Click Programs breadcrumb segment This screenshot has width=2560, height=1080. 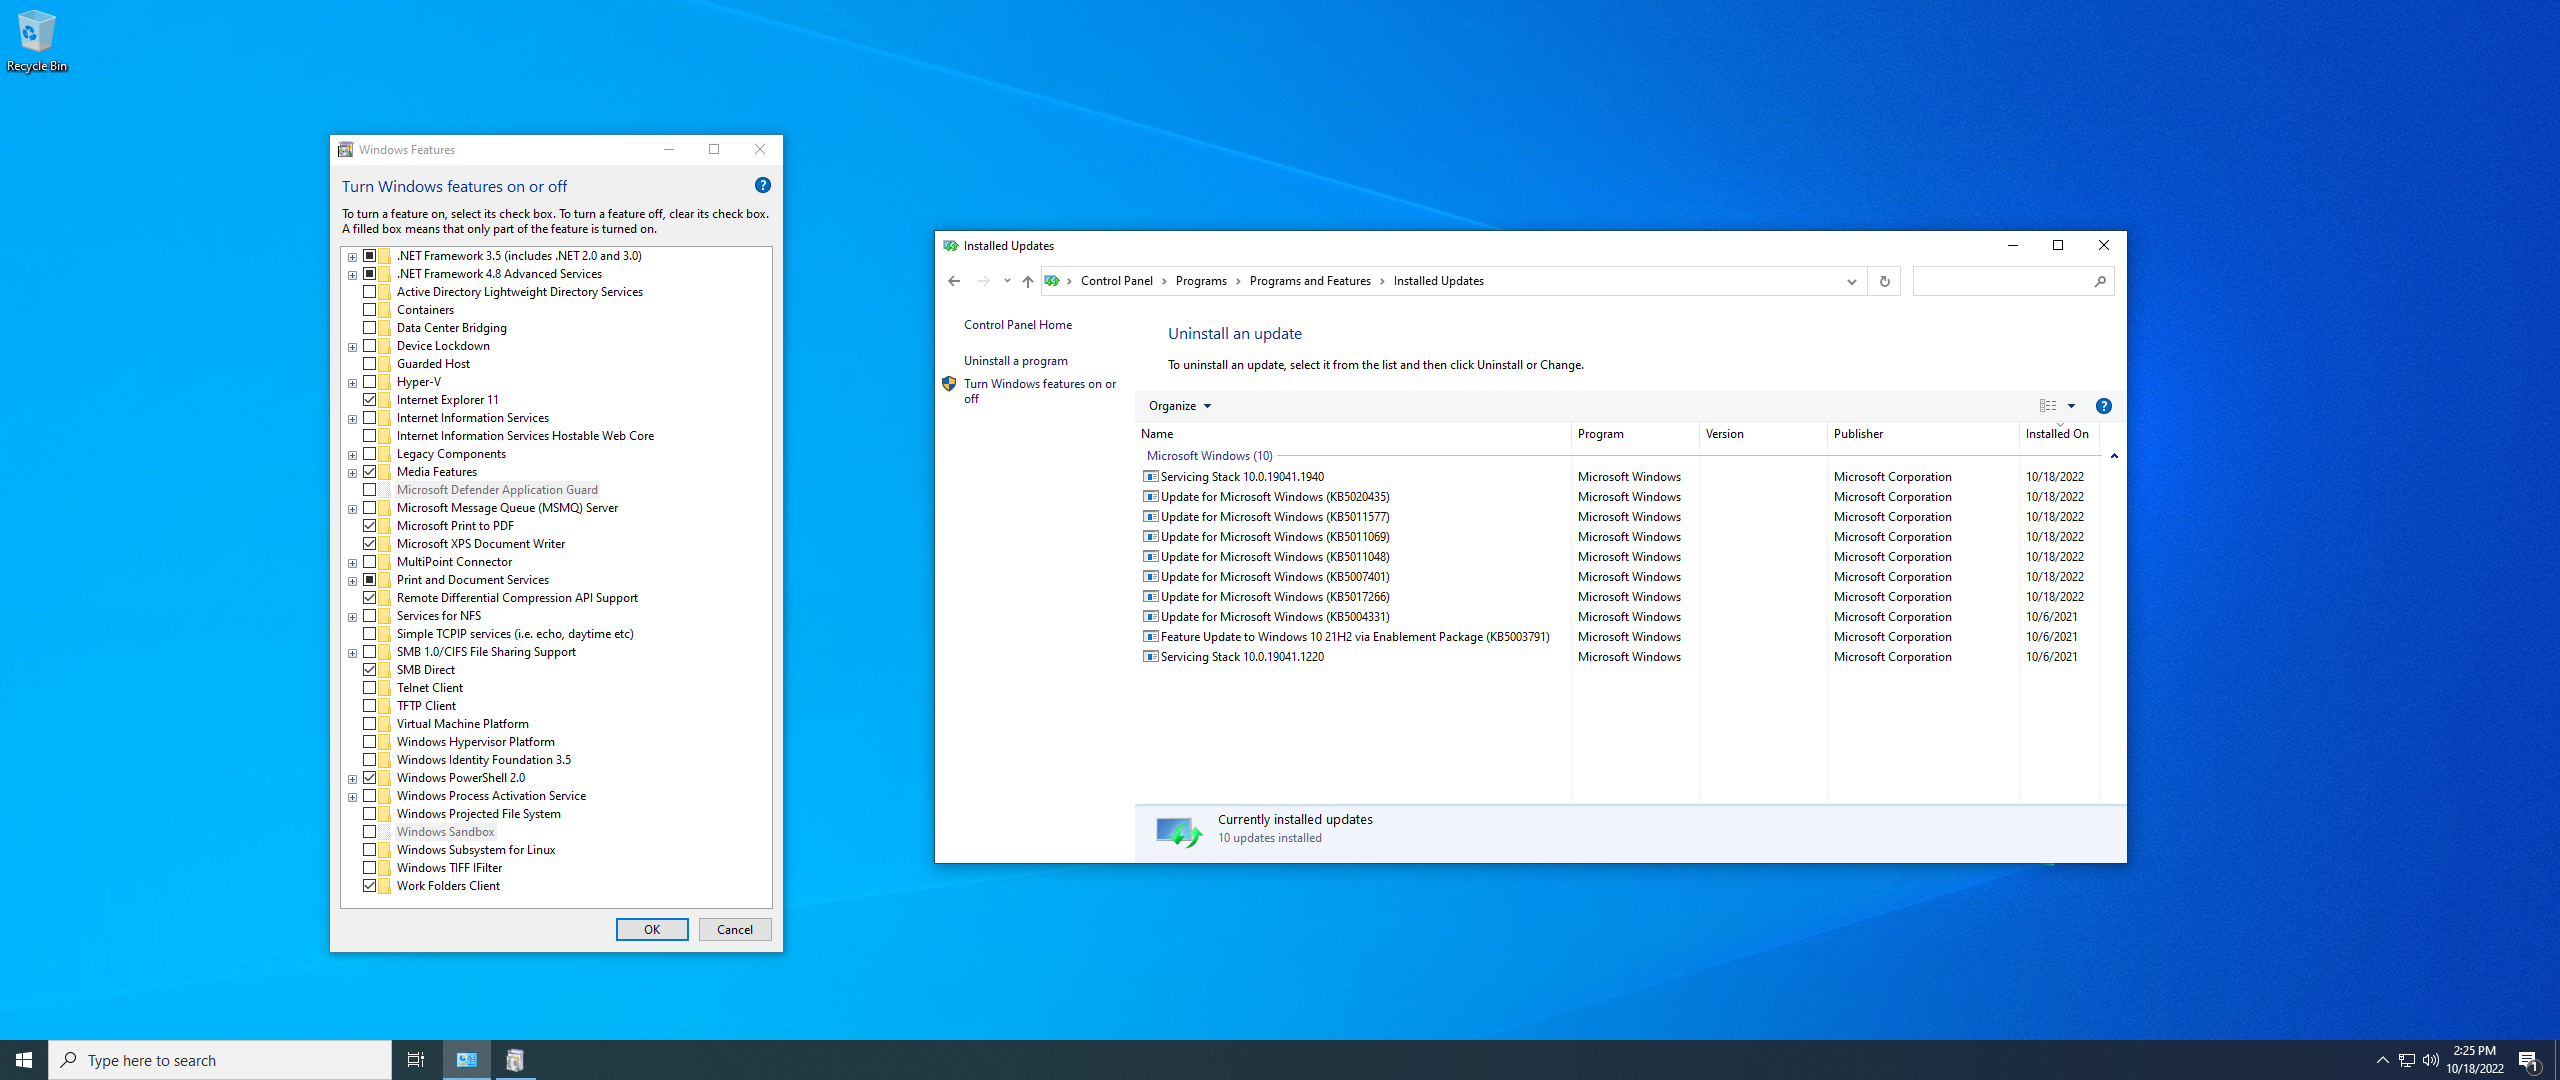point(1201,281)
